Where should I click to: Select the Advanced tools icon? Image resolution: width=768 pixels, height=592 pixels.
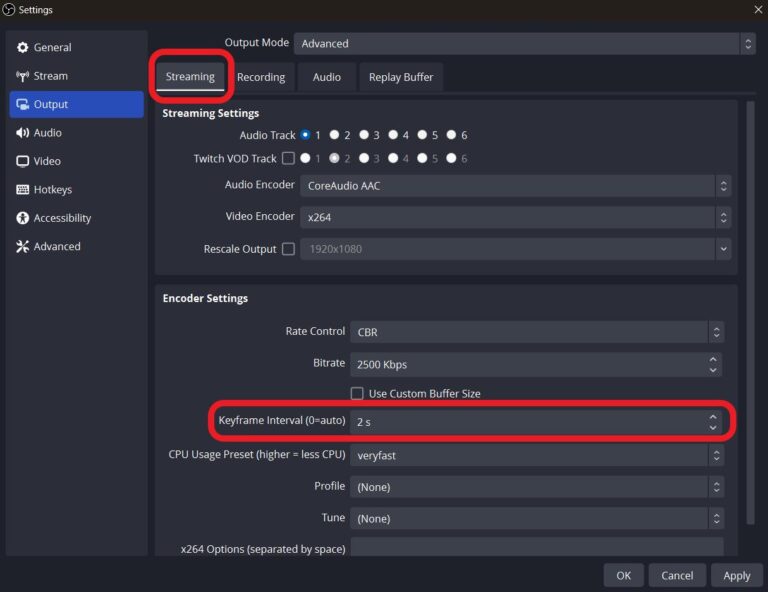click(x=23, y=247)
